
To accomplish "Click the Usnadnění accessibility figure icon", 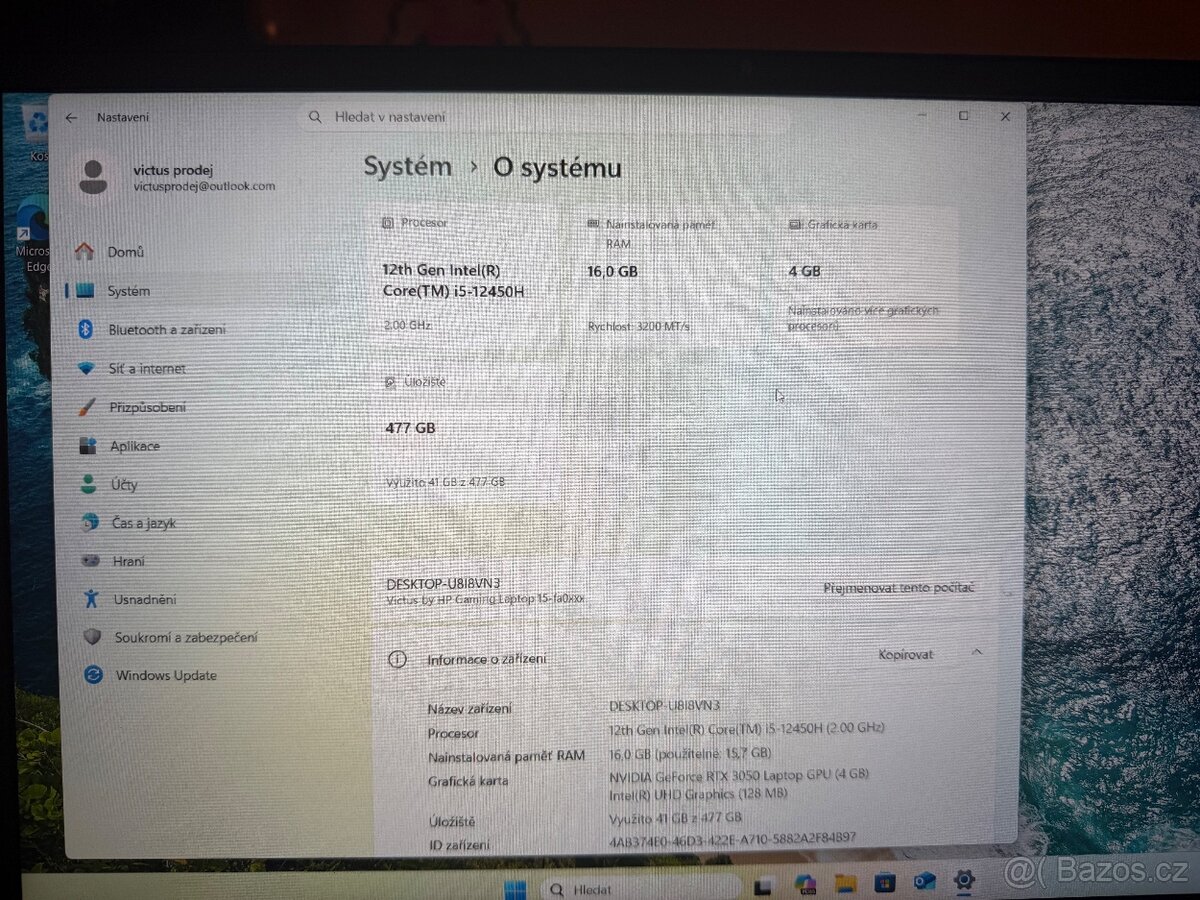I will (91, 599).
